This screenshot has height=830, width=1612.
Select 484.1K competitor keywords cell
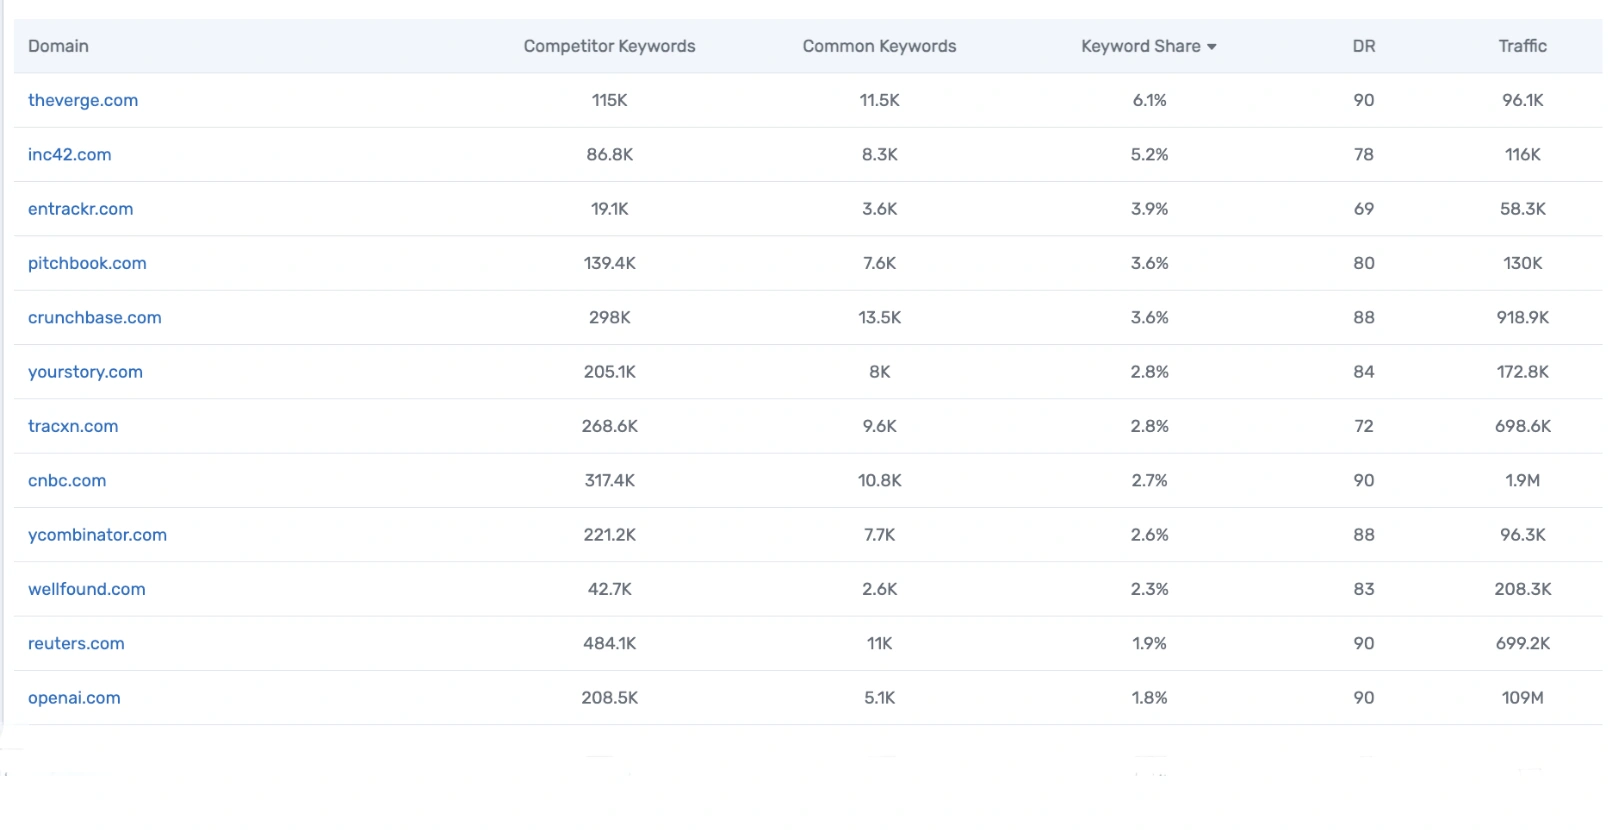click(x=609, y=643)
